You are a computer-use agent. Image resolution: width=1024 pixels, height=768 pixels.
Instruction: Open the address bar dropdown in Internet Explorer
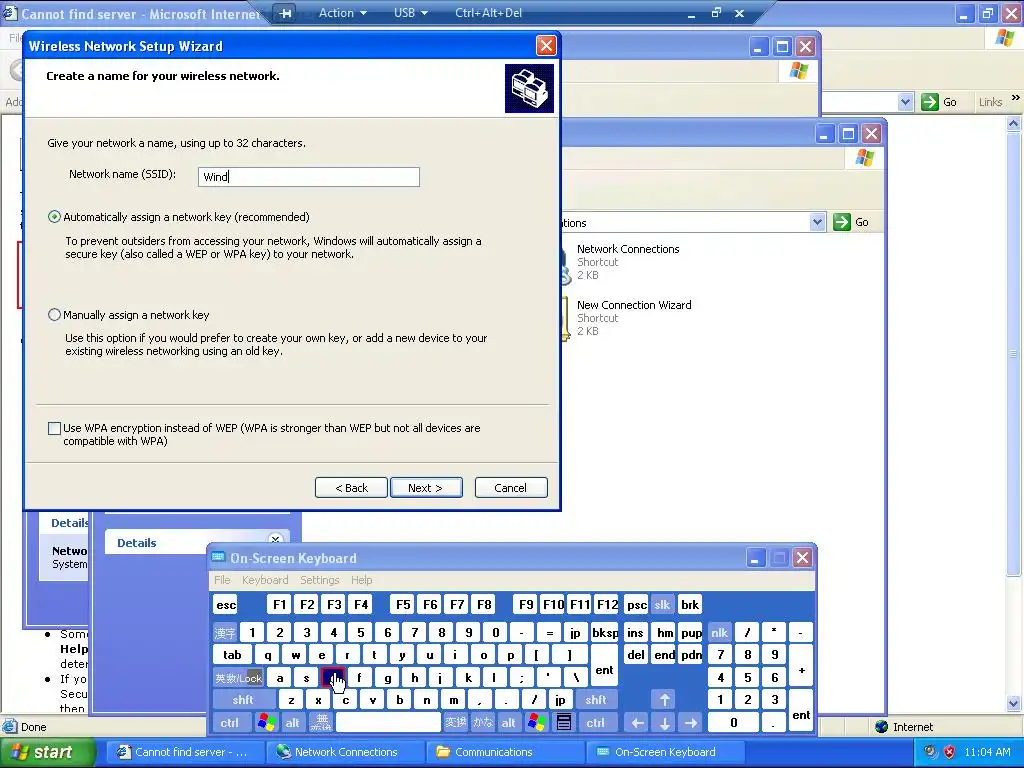[905, 102]
